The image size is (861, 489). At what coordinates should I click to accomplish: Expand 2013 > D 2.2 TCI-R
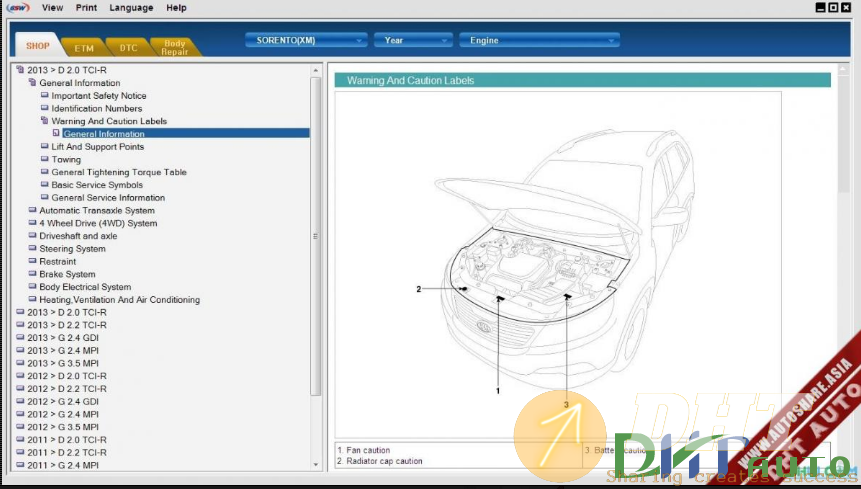67,325
